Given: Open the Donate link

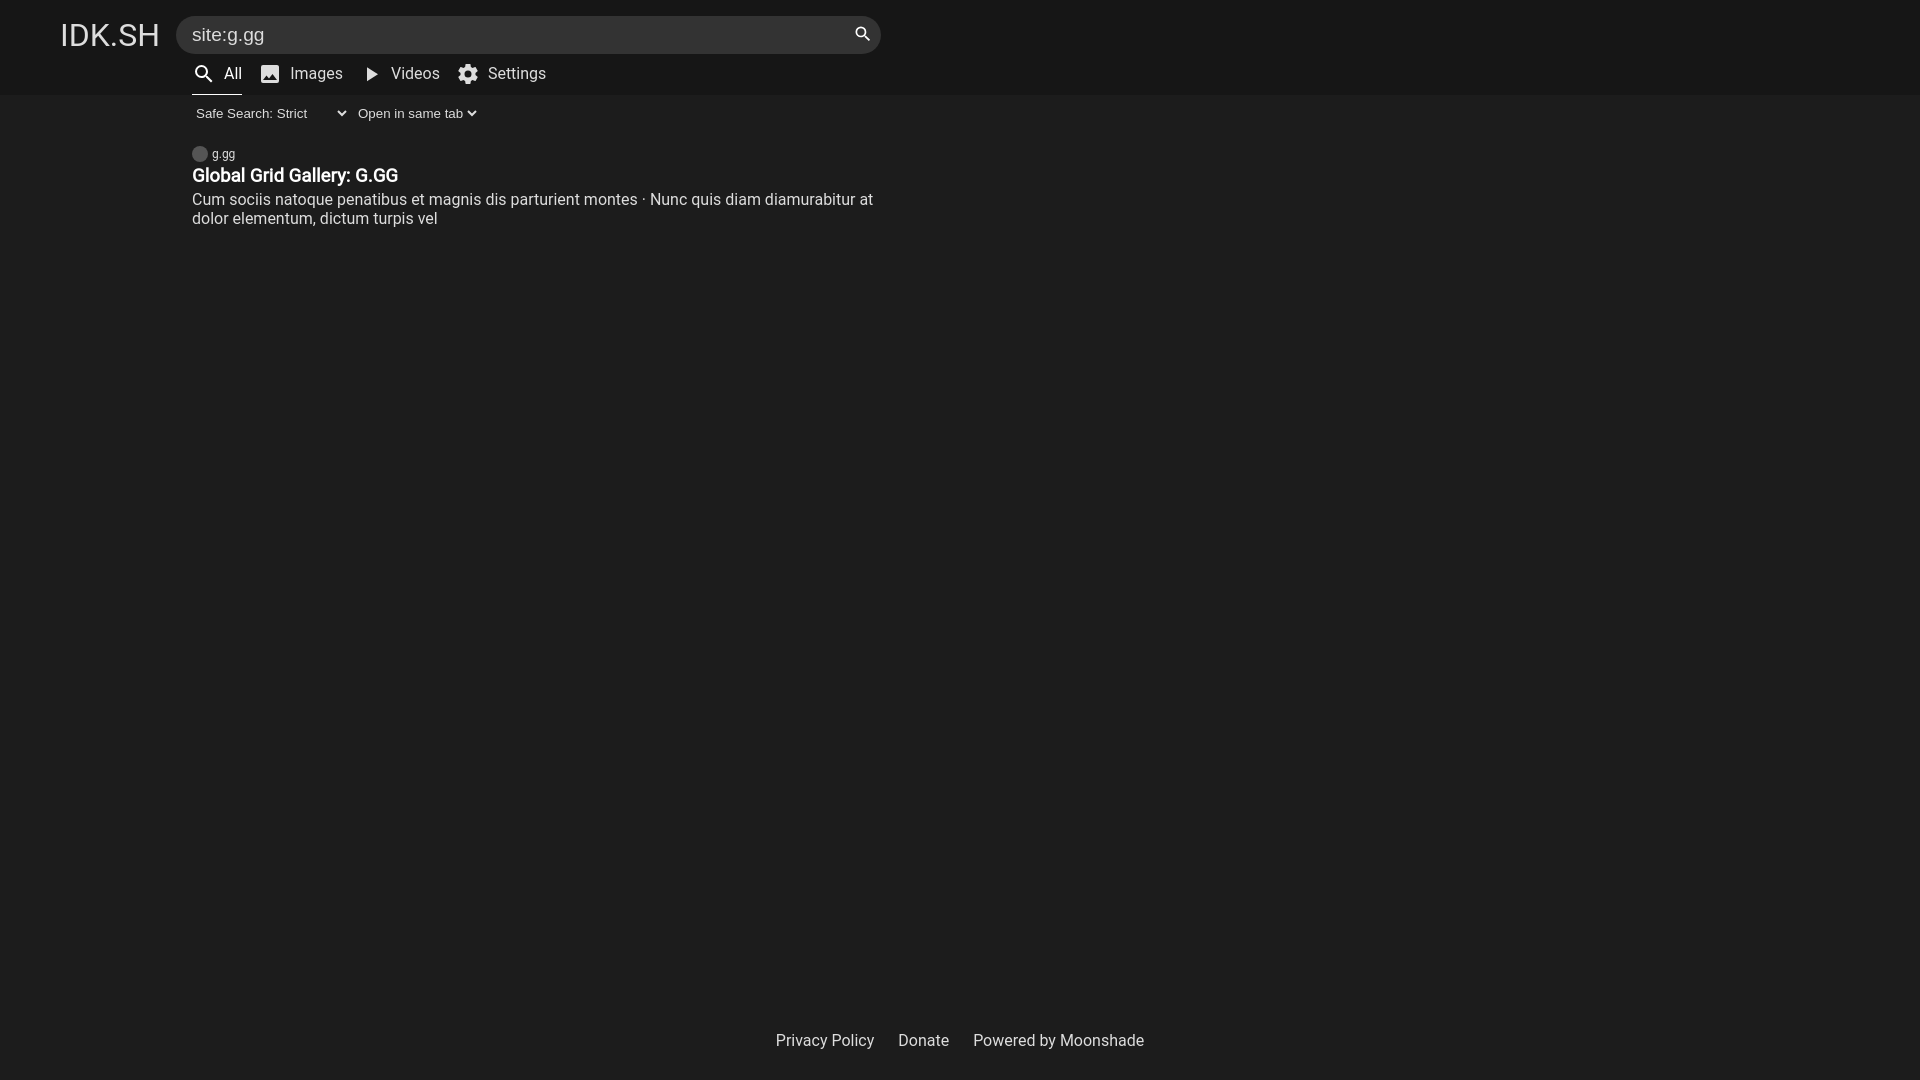Looking at the screenshot, I should click(923, 1041).
